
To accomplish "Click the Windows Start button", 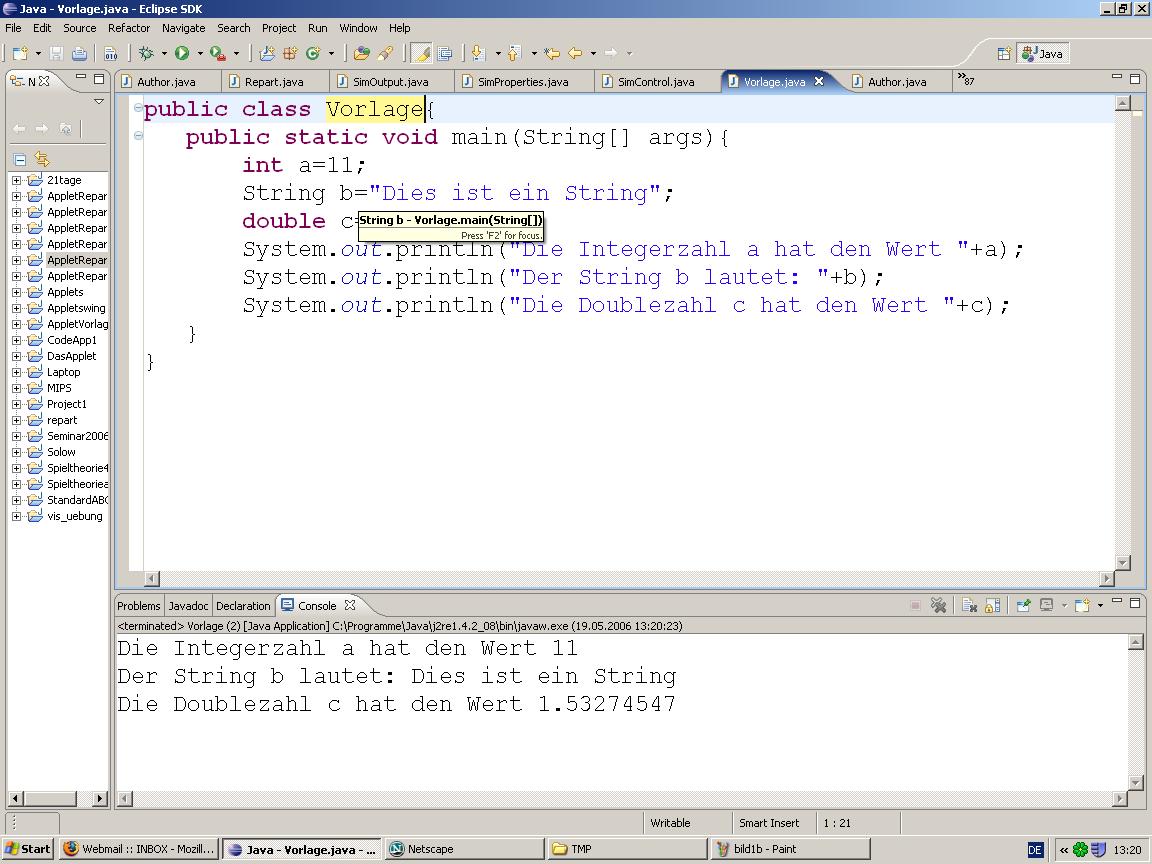I will click(x=27, y=849).
